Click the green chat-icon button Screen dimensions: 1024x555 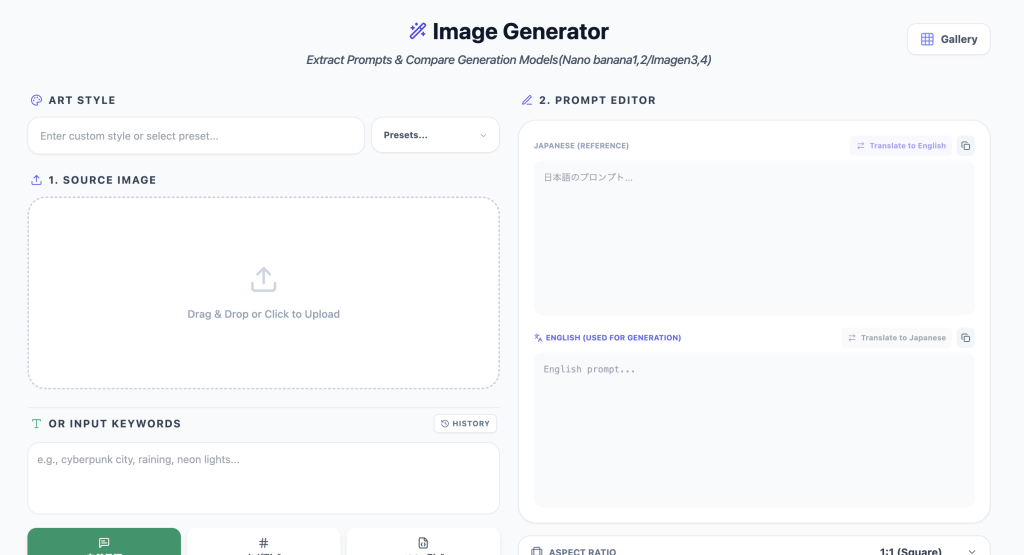(x=104, y=542)
